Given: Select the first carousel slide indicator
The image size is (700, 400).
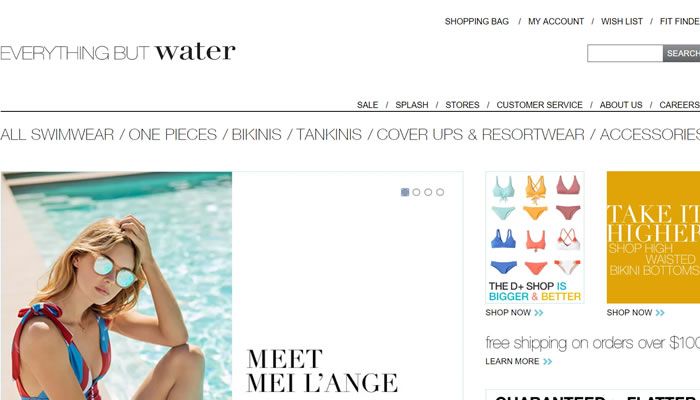Looking at the screenshot, I should click(x=405, y=192).
